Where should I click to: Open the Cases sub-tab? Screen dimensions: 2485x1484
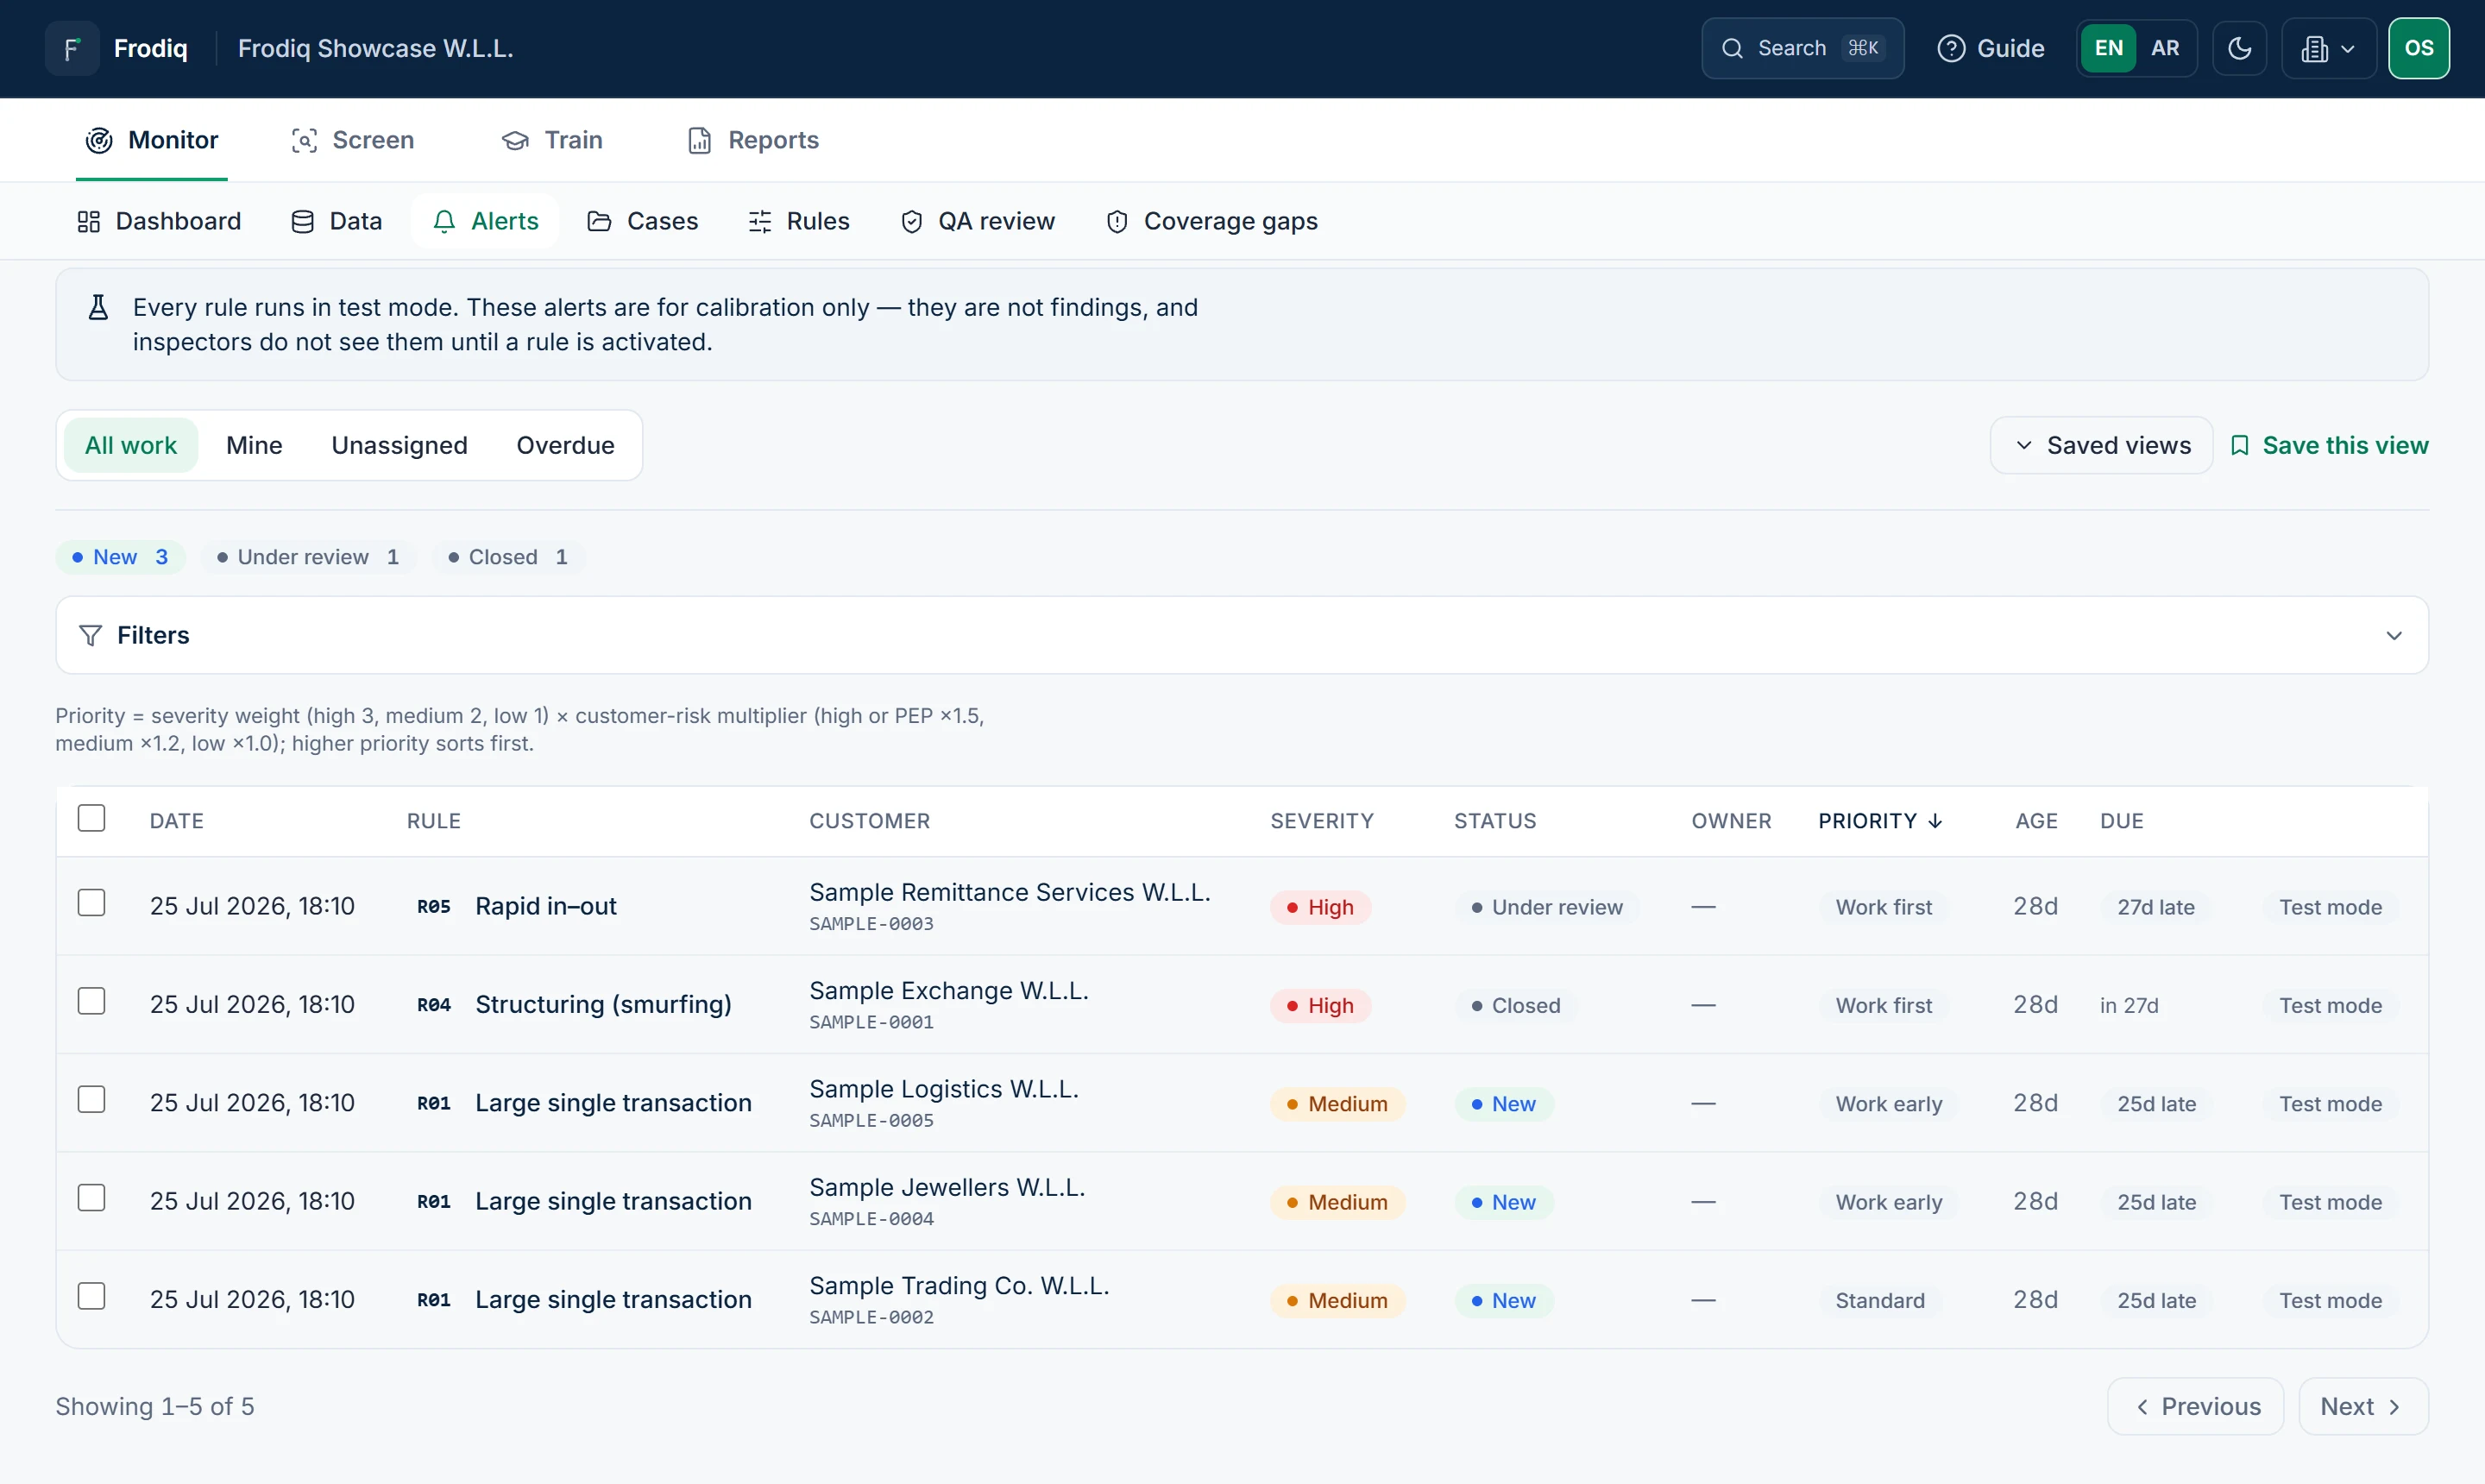coord(642,221)
